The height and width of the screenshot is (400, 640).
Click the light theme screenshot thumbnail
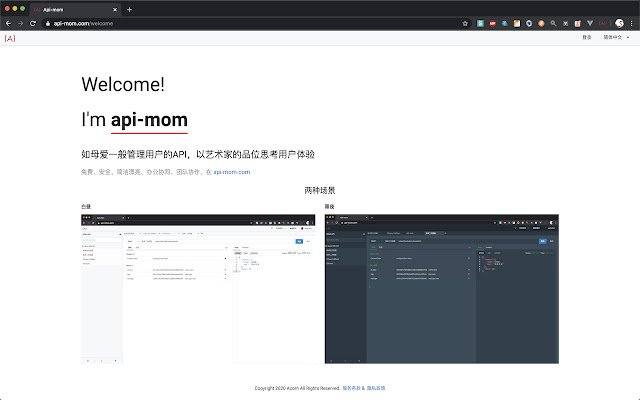(198, 289)
